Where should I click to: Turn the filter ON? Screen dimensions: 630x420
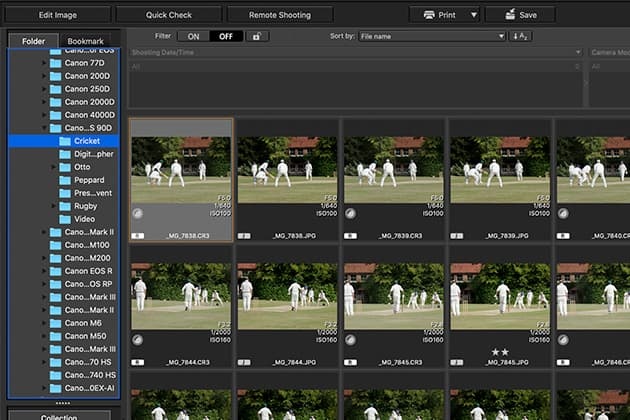[193, 37]
